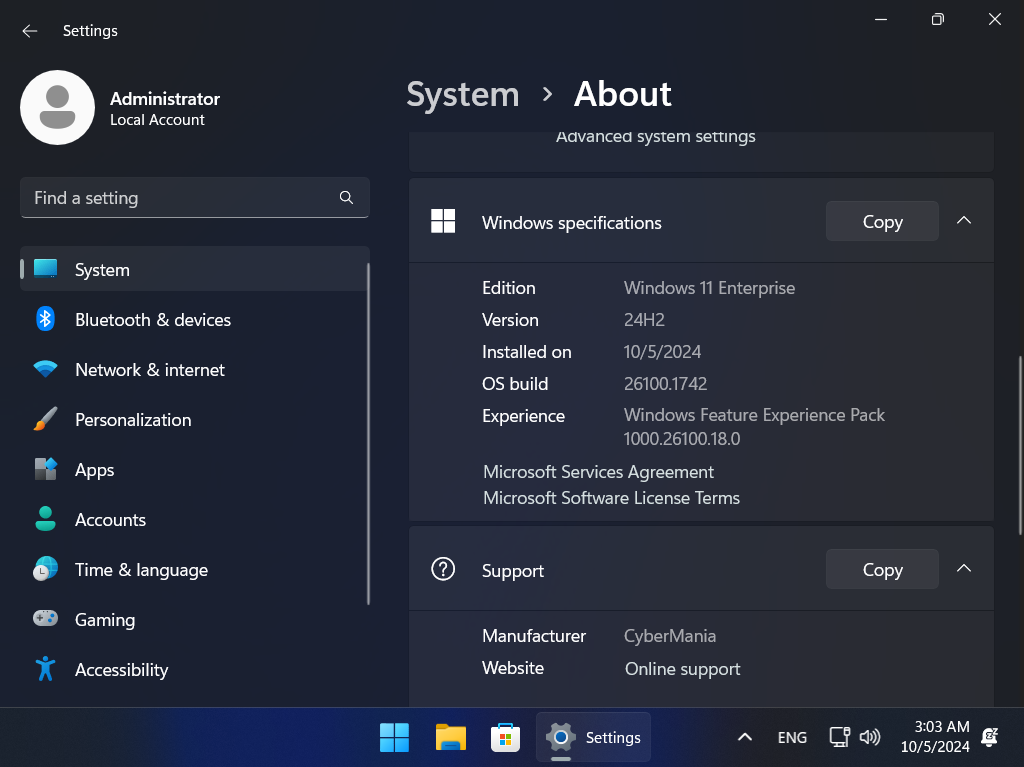Open the notification bell icon

[990, 738]
